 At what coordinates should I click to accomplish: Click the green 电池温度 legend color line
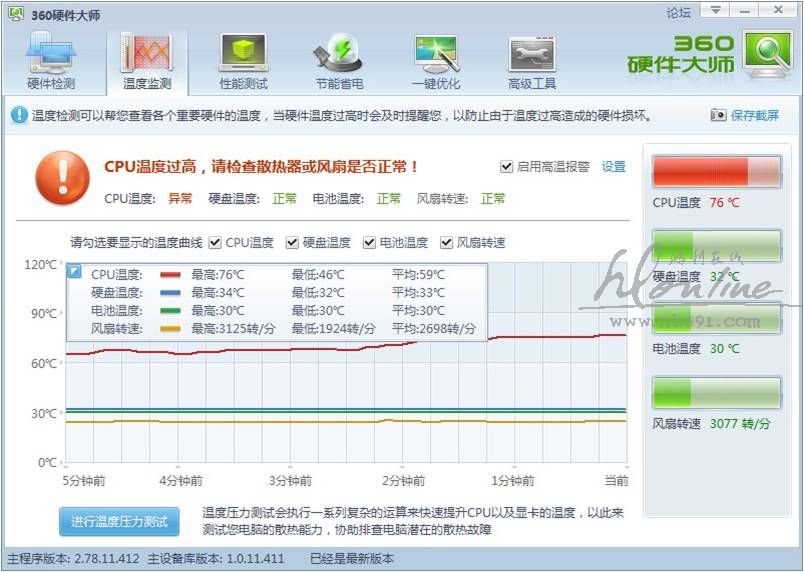coord(170,311)
